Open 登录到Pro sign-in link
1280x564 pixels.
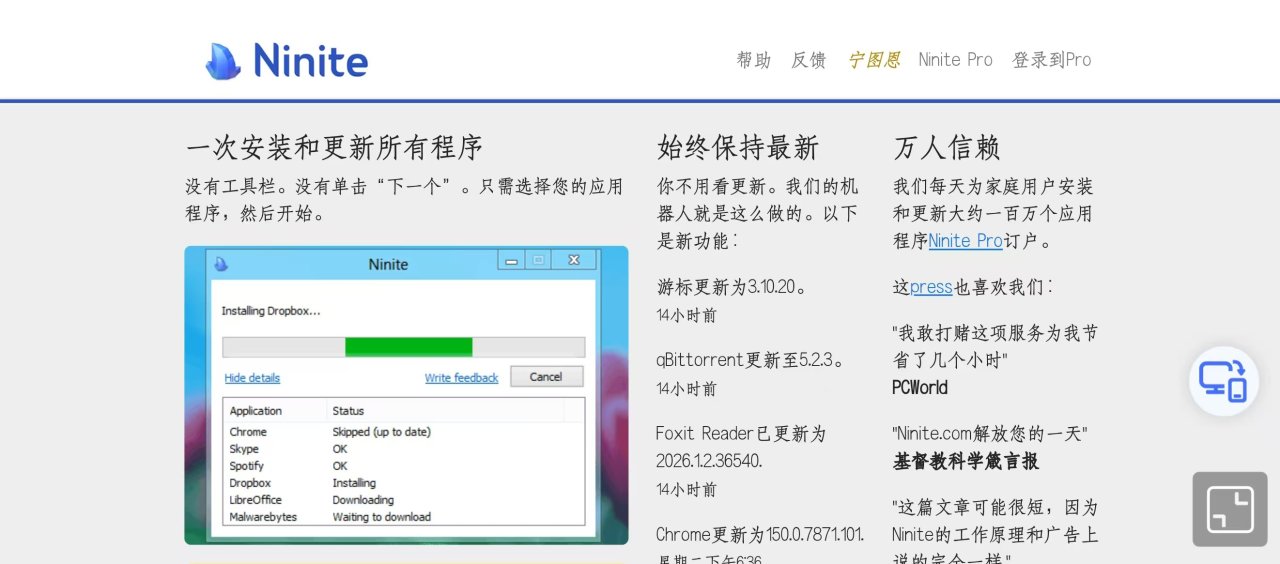coord(1051,60)
